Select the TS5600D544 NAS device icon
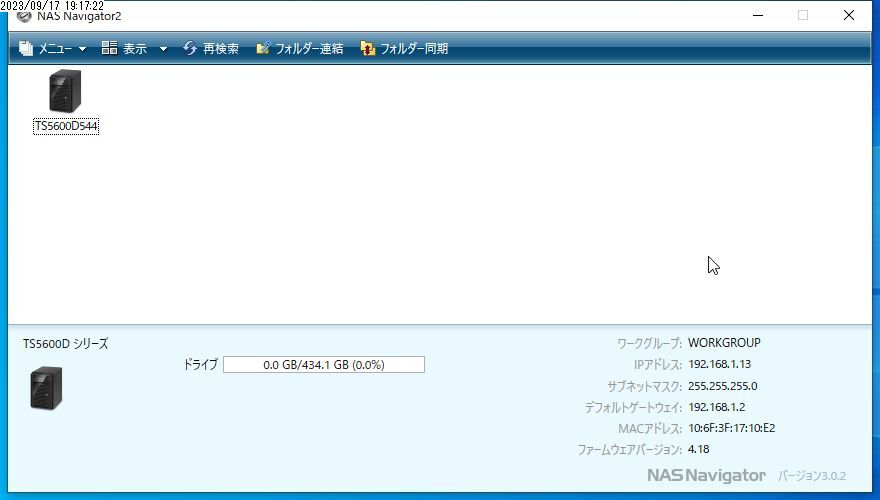This screenshot has width=880, height=500. [x=65, y=91]
